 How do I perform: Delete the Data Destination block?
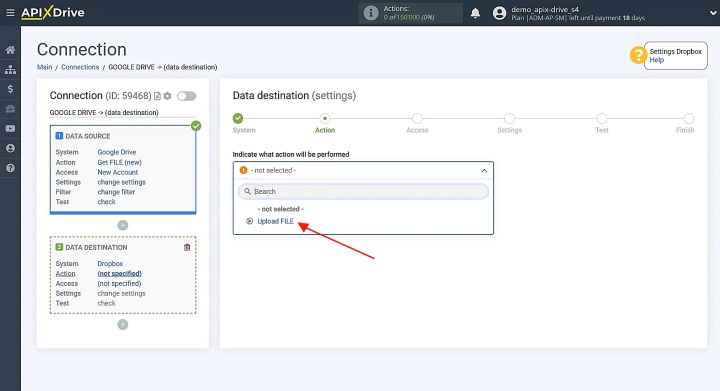click(187, 247)
